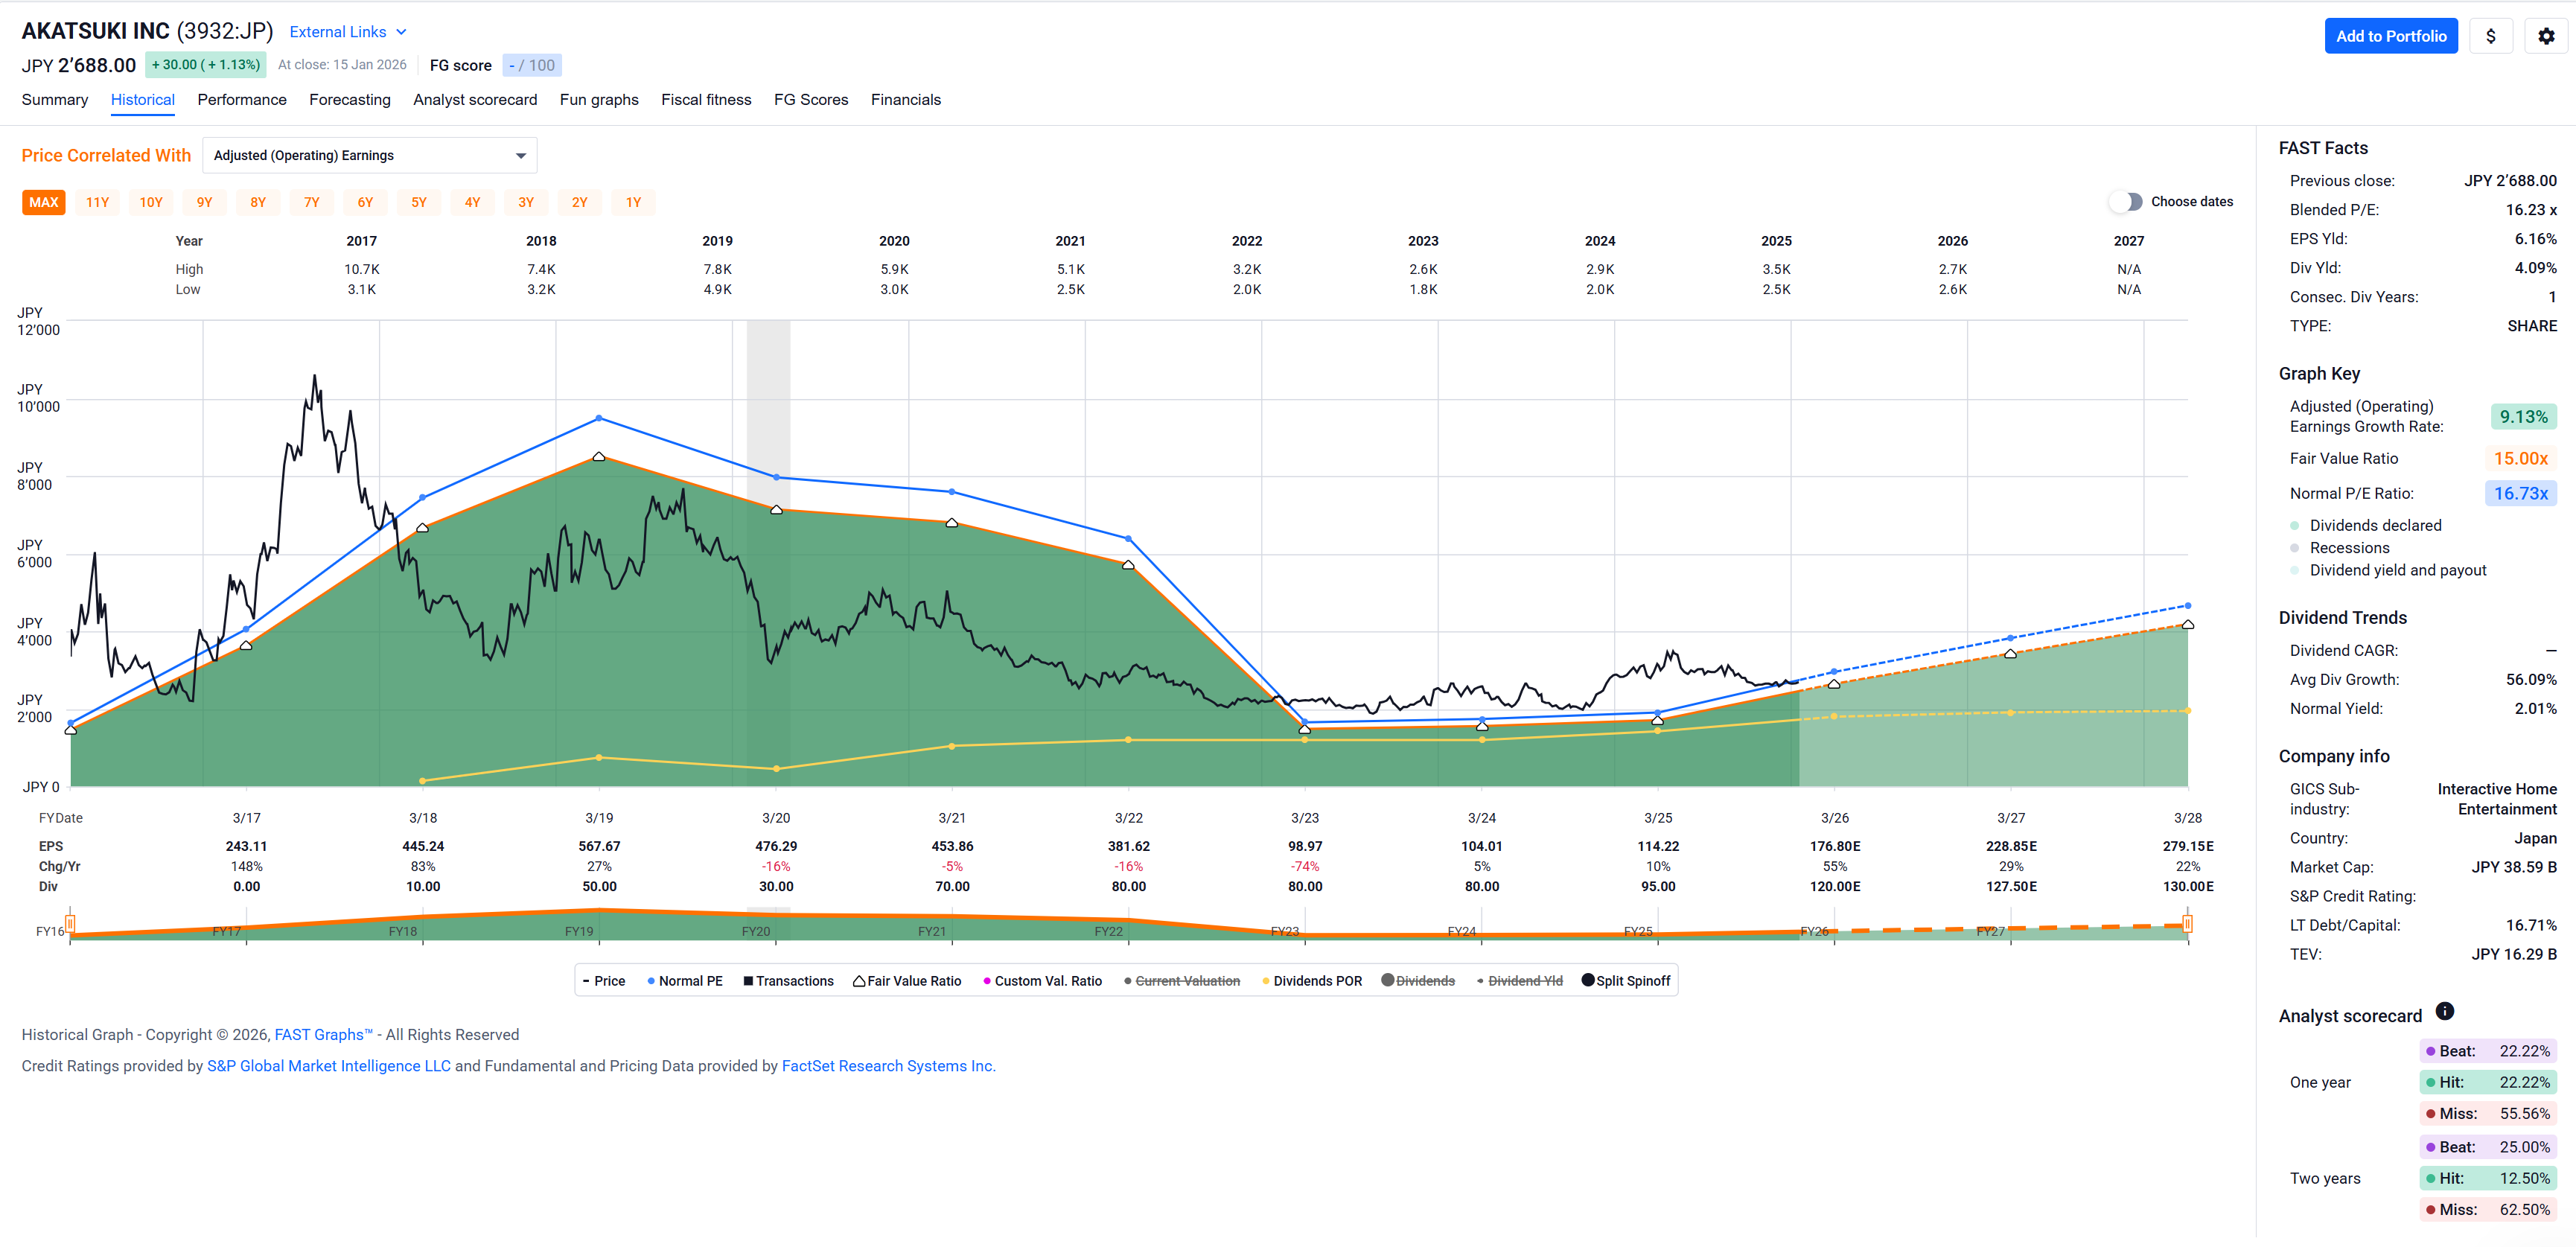The height and width of the screenshot is (1247, 2576).
Task: Open the Financials tab
Action: (905, 100)
